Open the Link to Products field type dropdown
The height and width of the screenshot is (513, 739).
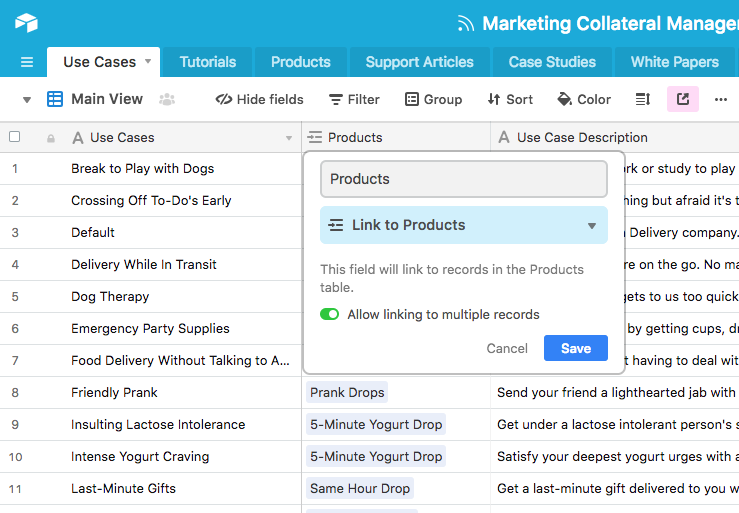464,225
